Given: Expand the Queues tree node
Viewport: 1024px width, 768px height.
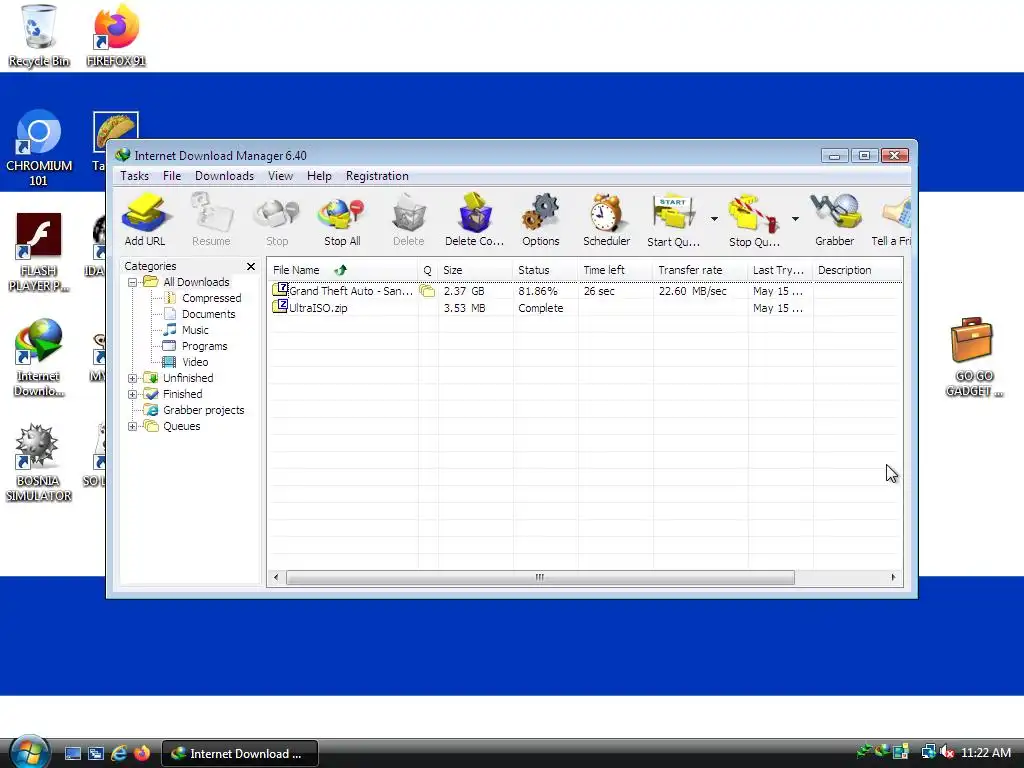Looking at the screenshot, I should tap(133, 426).
